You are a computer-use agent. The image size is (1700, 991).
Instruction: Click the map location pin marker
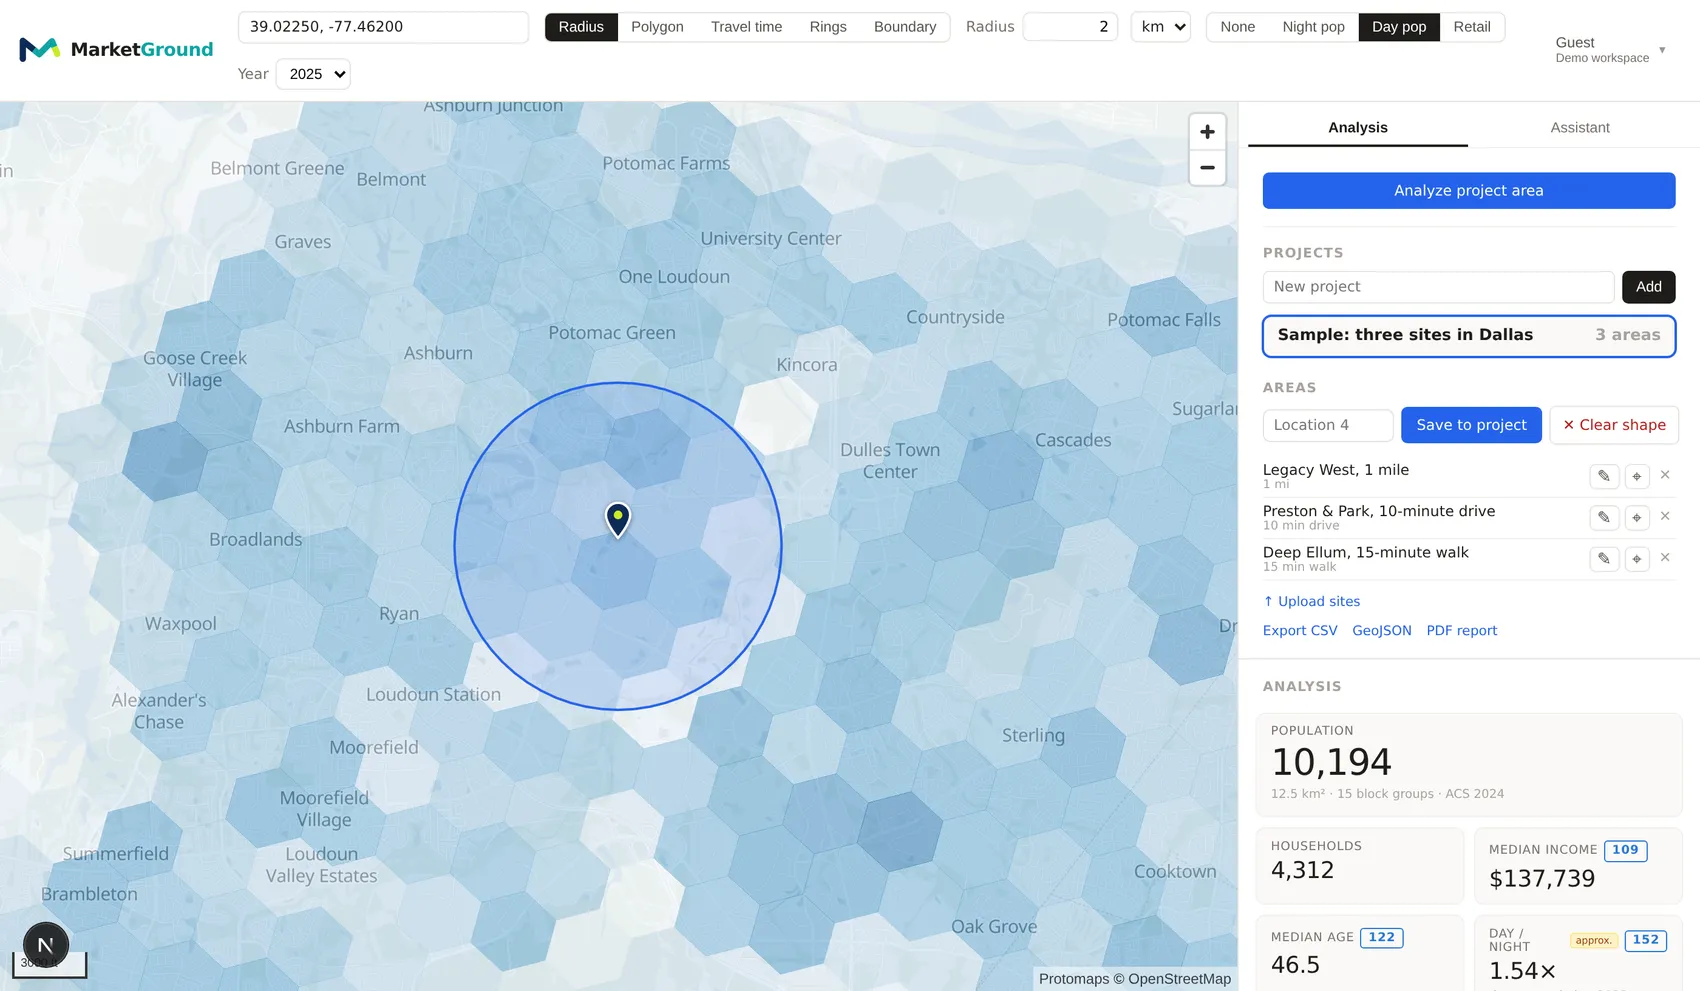pos(618,520)
